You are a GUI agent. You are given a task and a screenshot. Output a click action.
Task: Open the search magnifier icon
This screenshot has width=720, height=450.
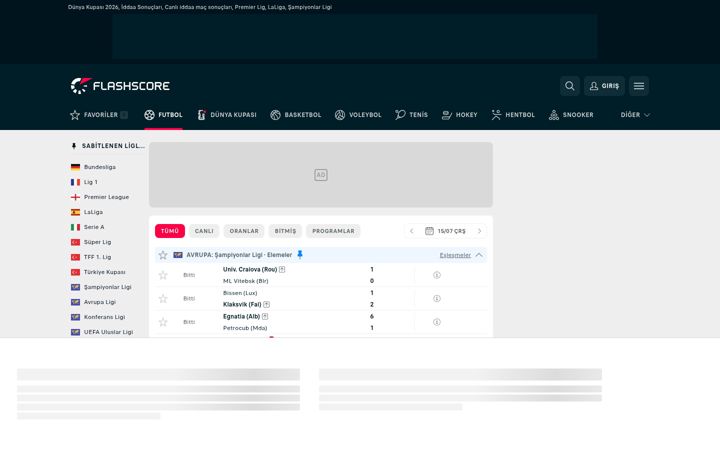click(x=569, y=86)
